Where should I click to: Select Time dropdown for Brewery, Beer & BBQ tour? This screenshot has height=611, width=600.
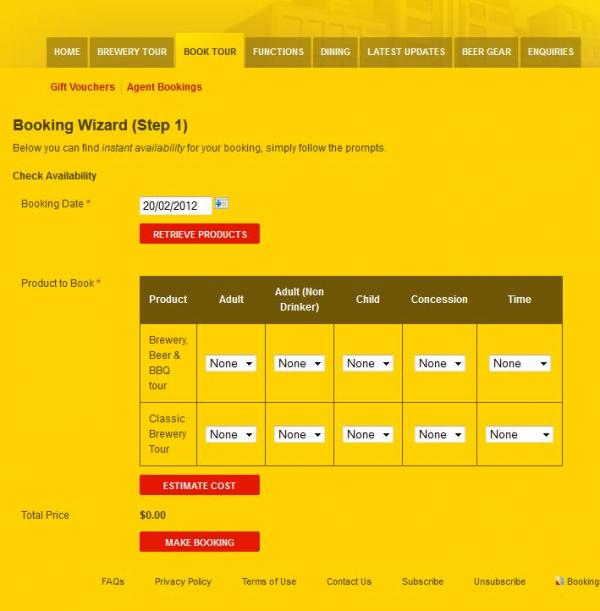[520, 364]
